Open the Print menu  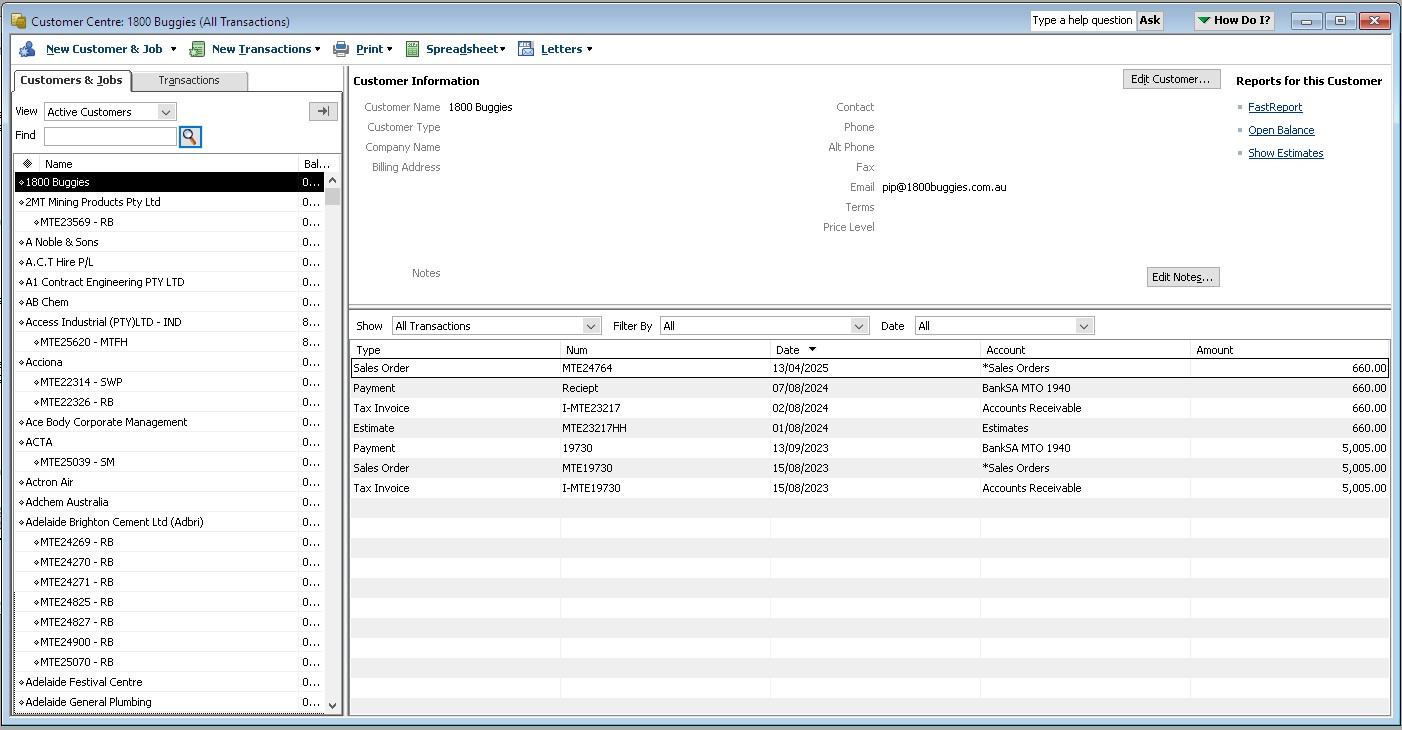[x=374, y=49]
